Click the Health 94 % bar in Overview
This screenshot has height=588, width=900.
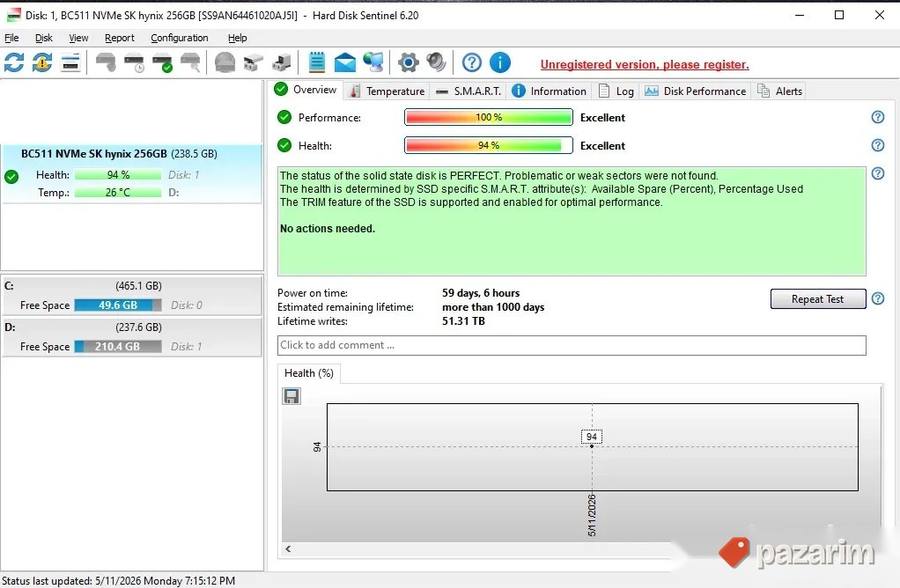pyautogui.click(x=488, y=145)
